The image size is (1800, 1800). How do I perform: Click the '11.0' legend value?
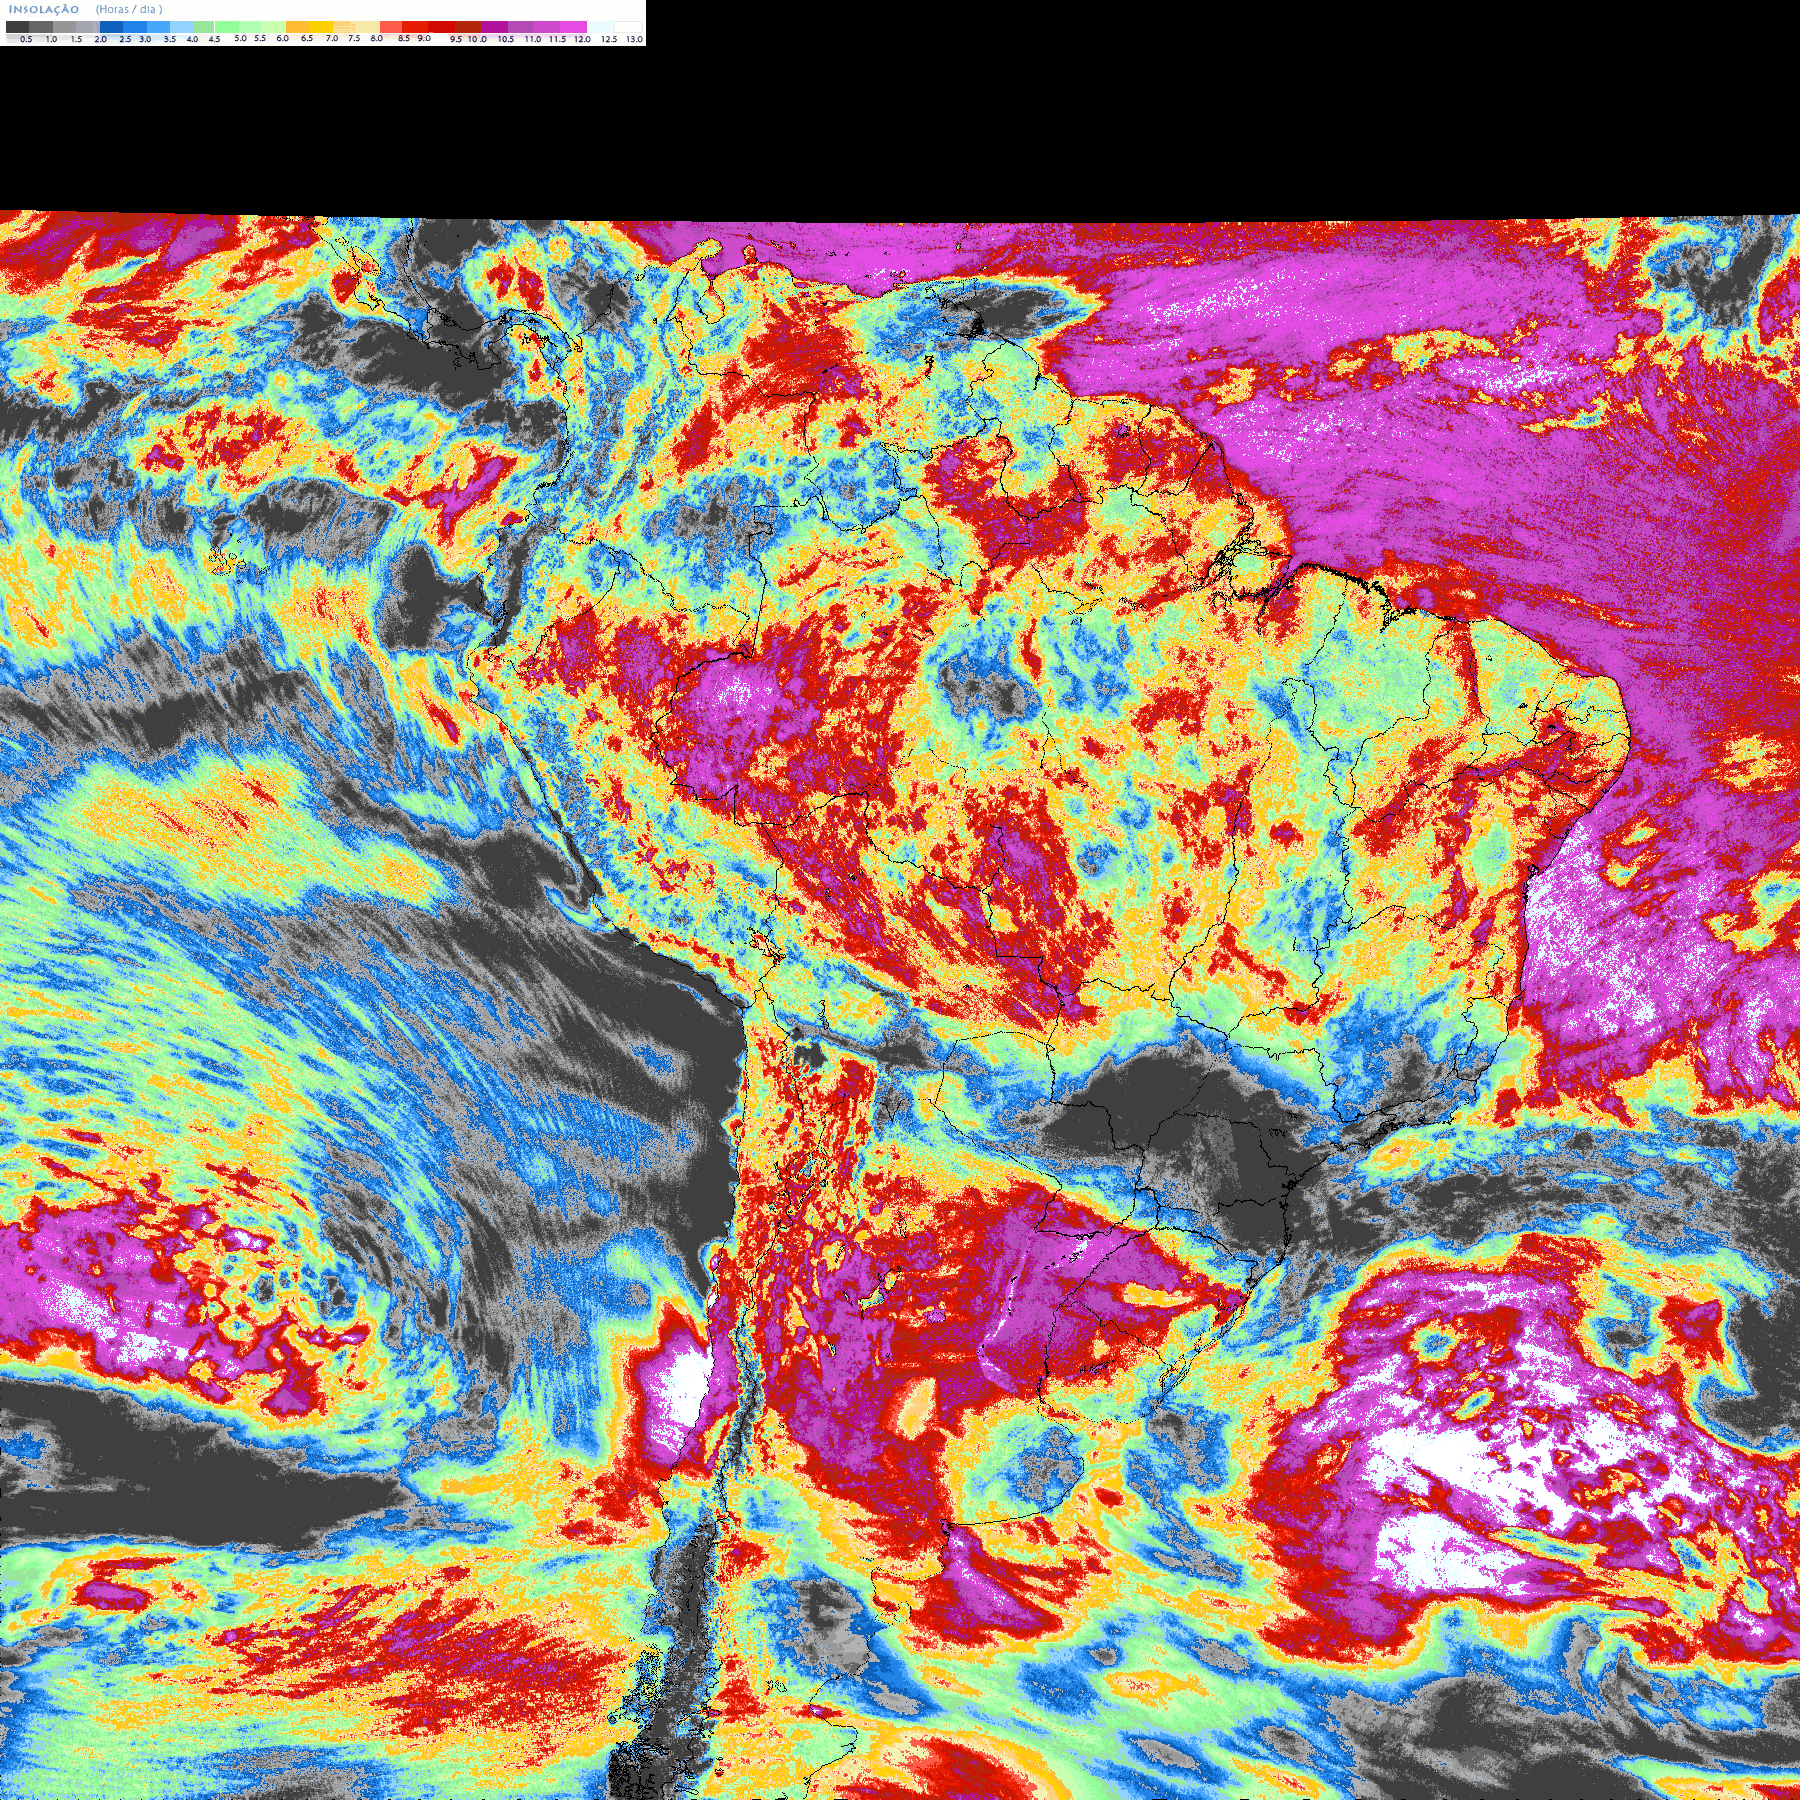point(533,39)
